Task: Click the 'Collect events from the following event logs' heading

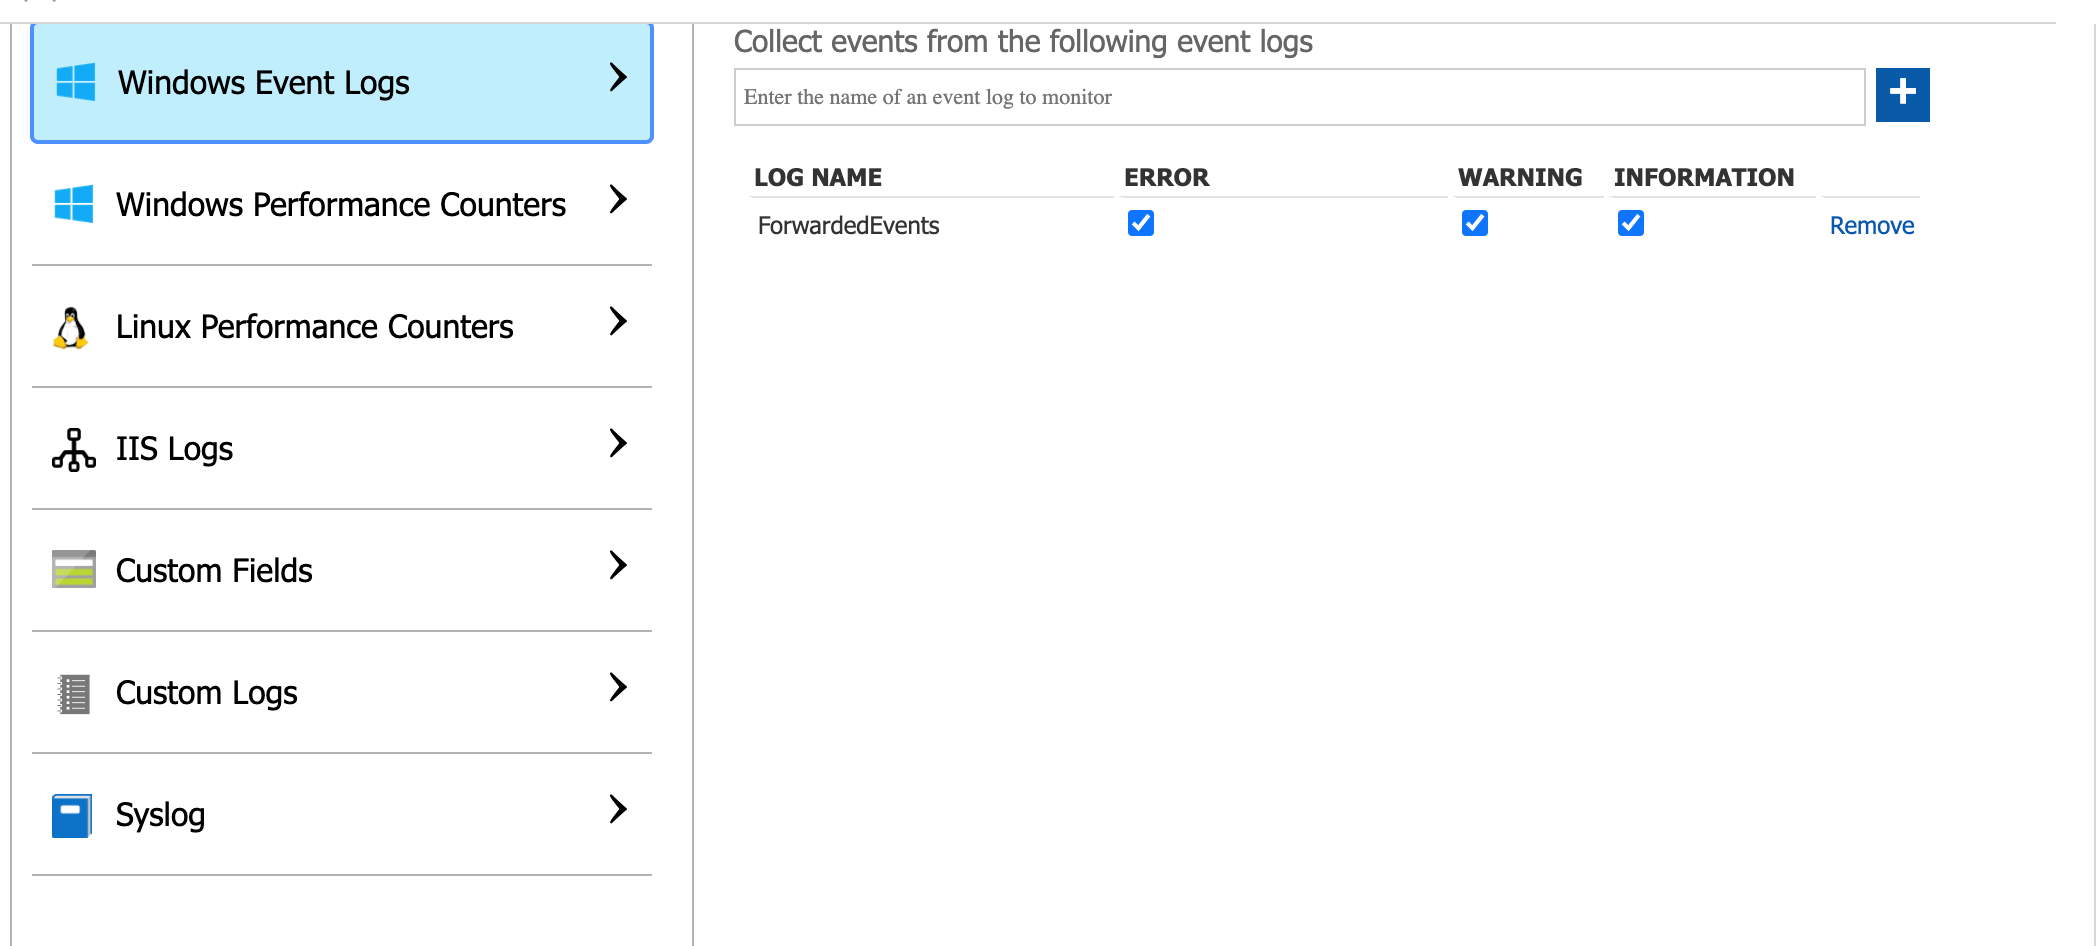Action: point(1023,42)
